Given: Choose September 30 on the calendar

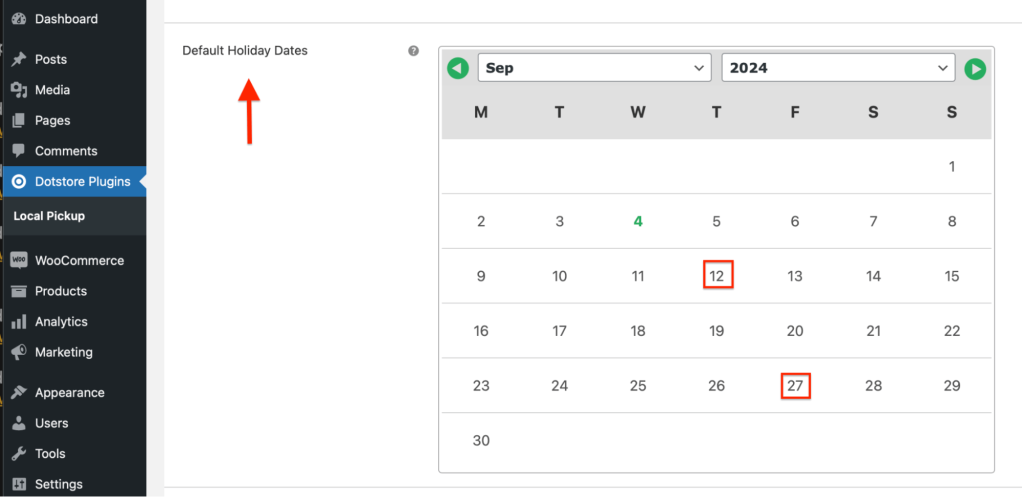Looking at the screenshot, I should [x=481, y=441].
